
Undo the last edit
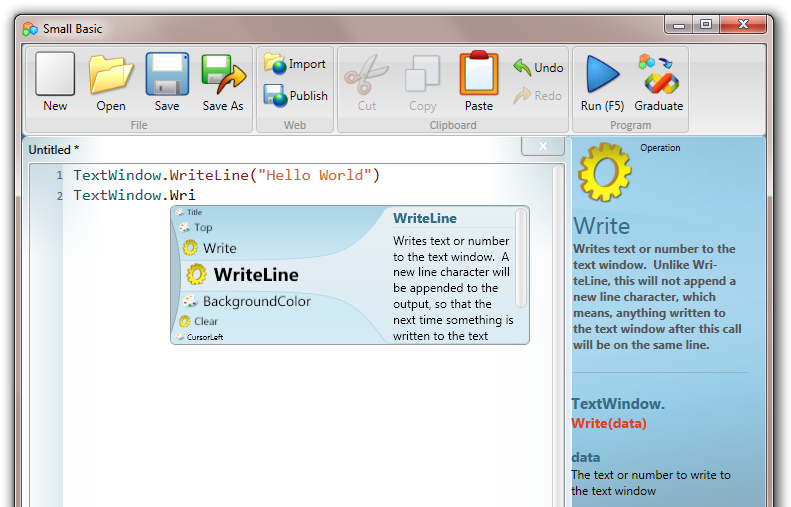coord(538,67)
